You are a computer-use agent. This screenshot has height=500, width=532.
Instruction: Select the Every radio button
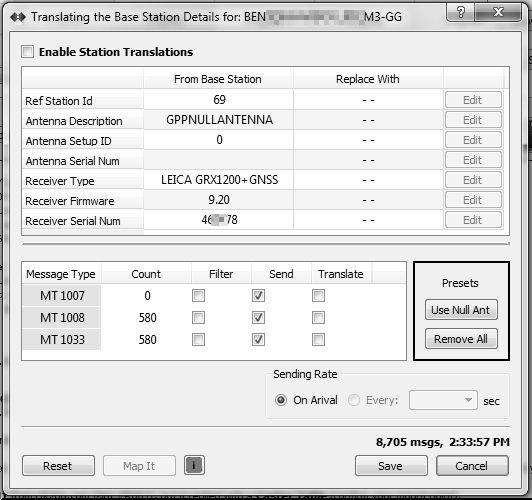click(x=354, y=400)
